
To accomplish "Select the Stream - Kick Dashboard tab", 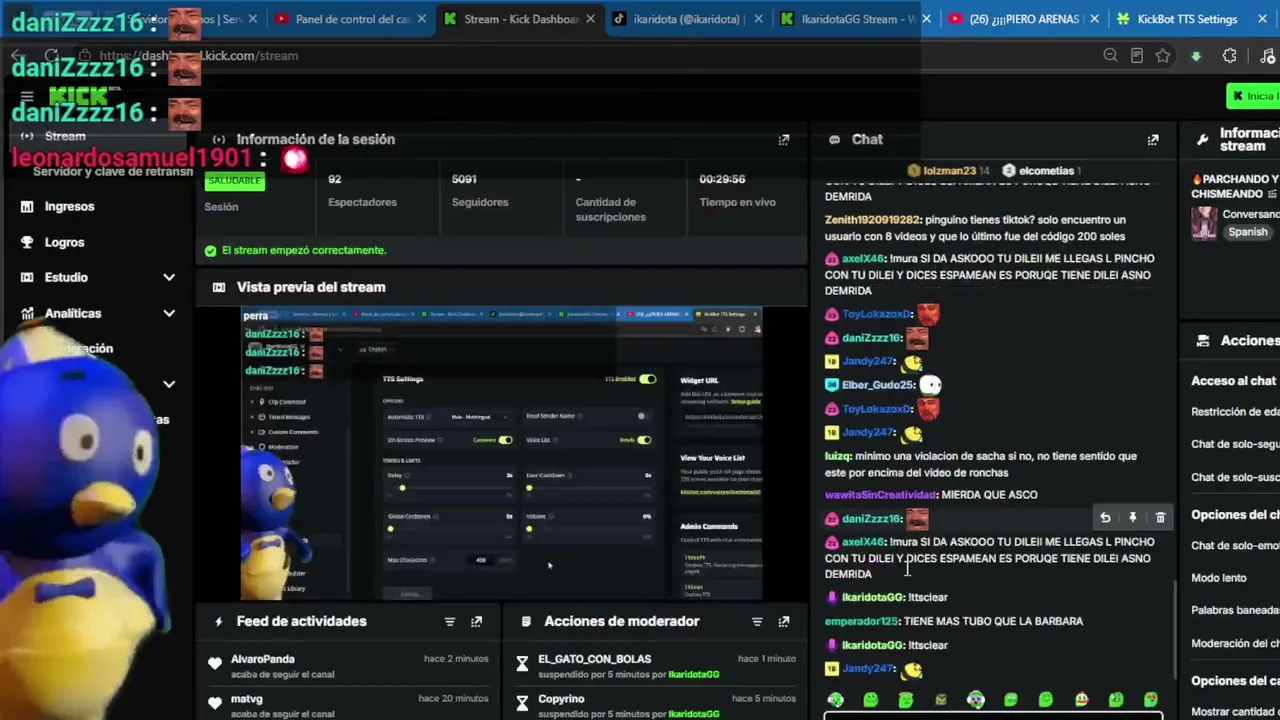I will [521, 19].
